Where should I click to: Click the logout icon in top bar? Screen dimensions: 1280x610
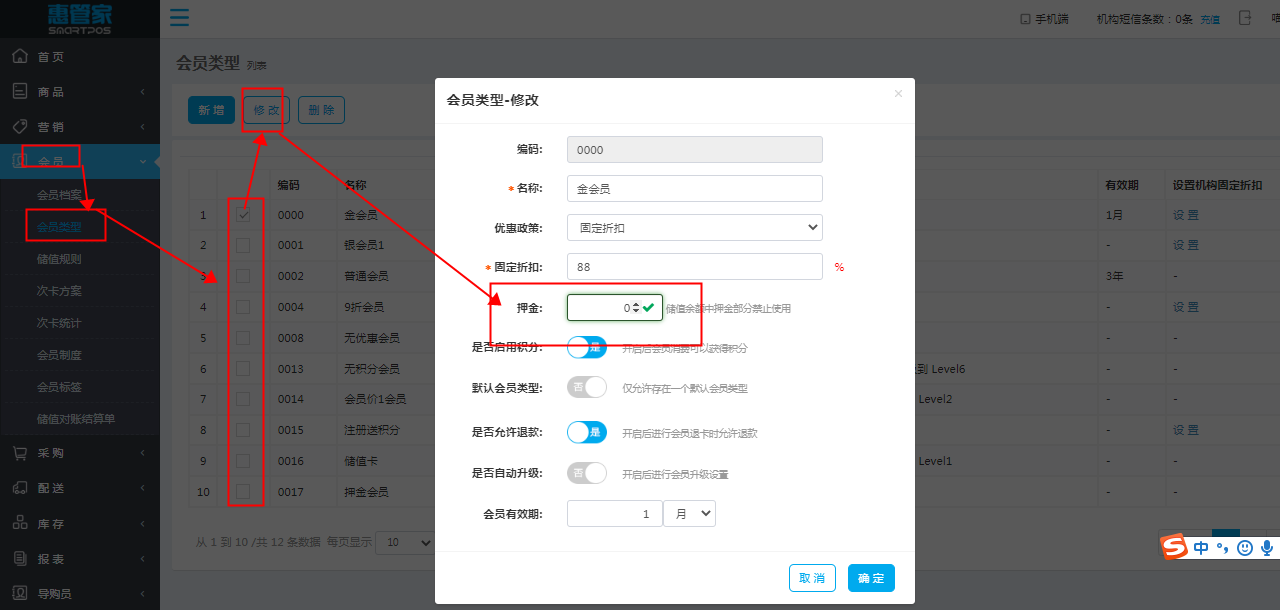point(1245,18)
